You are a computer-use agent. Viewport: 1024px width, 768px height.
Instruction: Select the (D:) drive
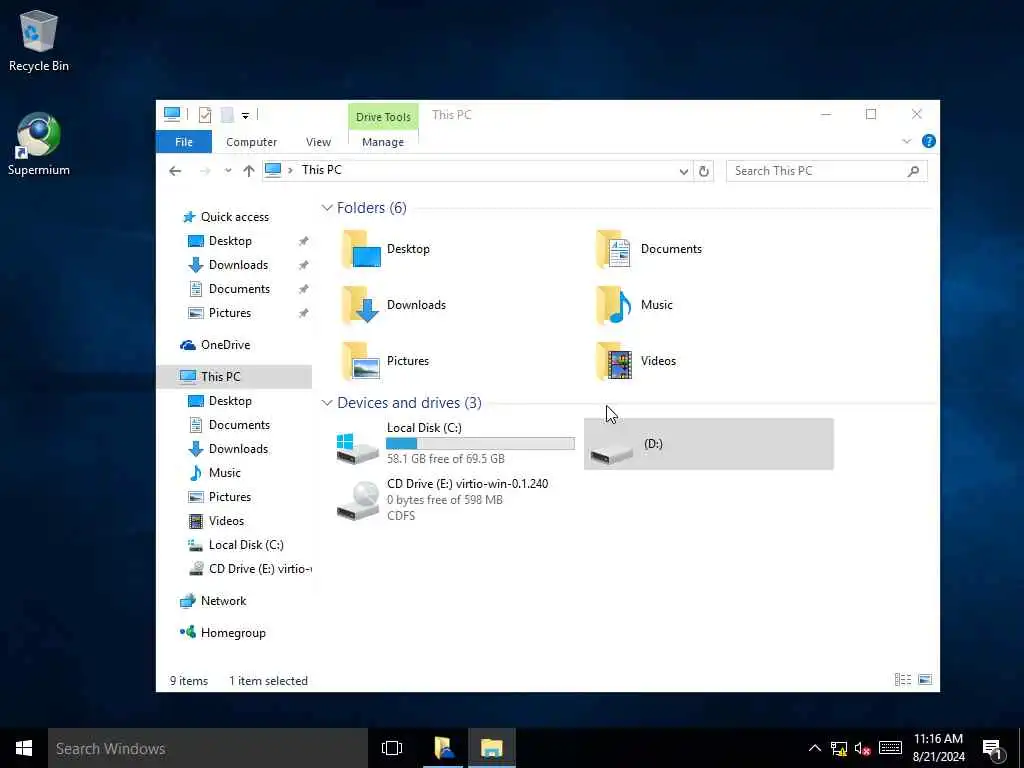click(x=709, y=444)
